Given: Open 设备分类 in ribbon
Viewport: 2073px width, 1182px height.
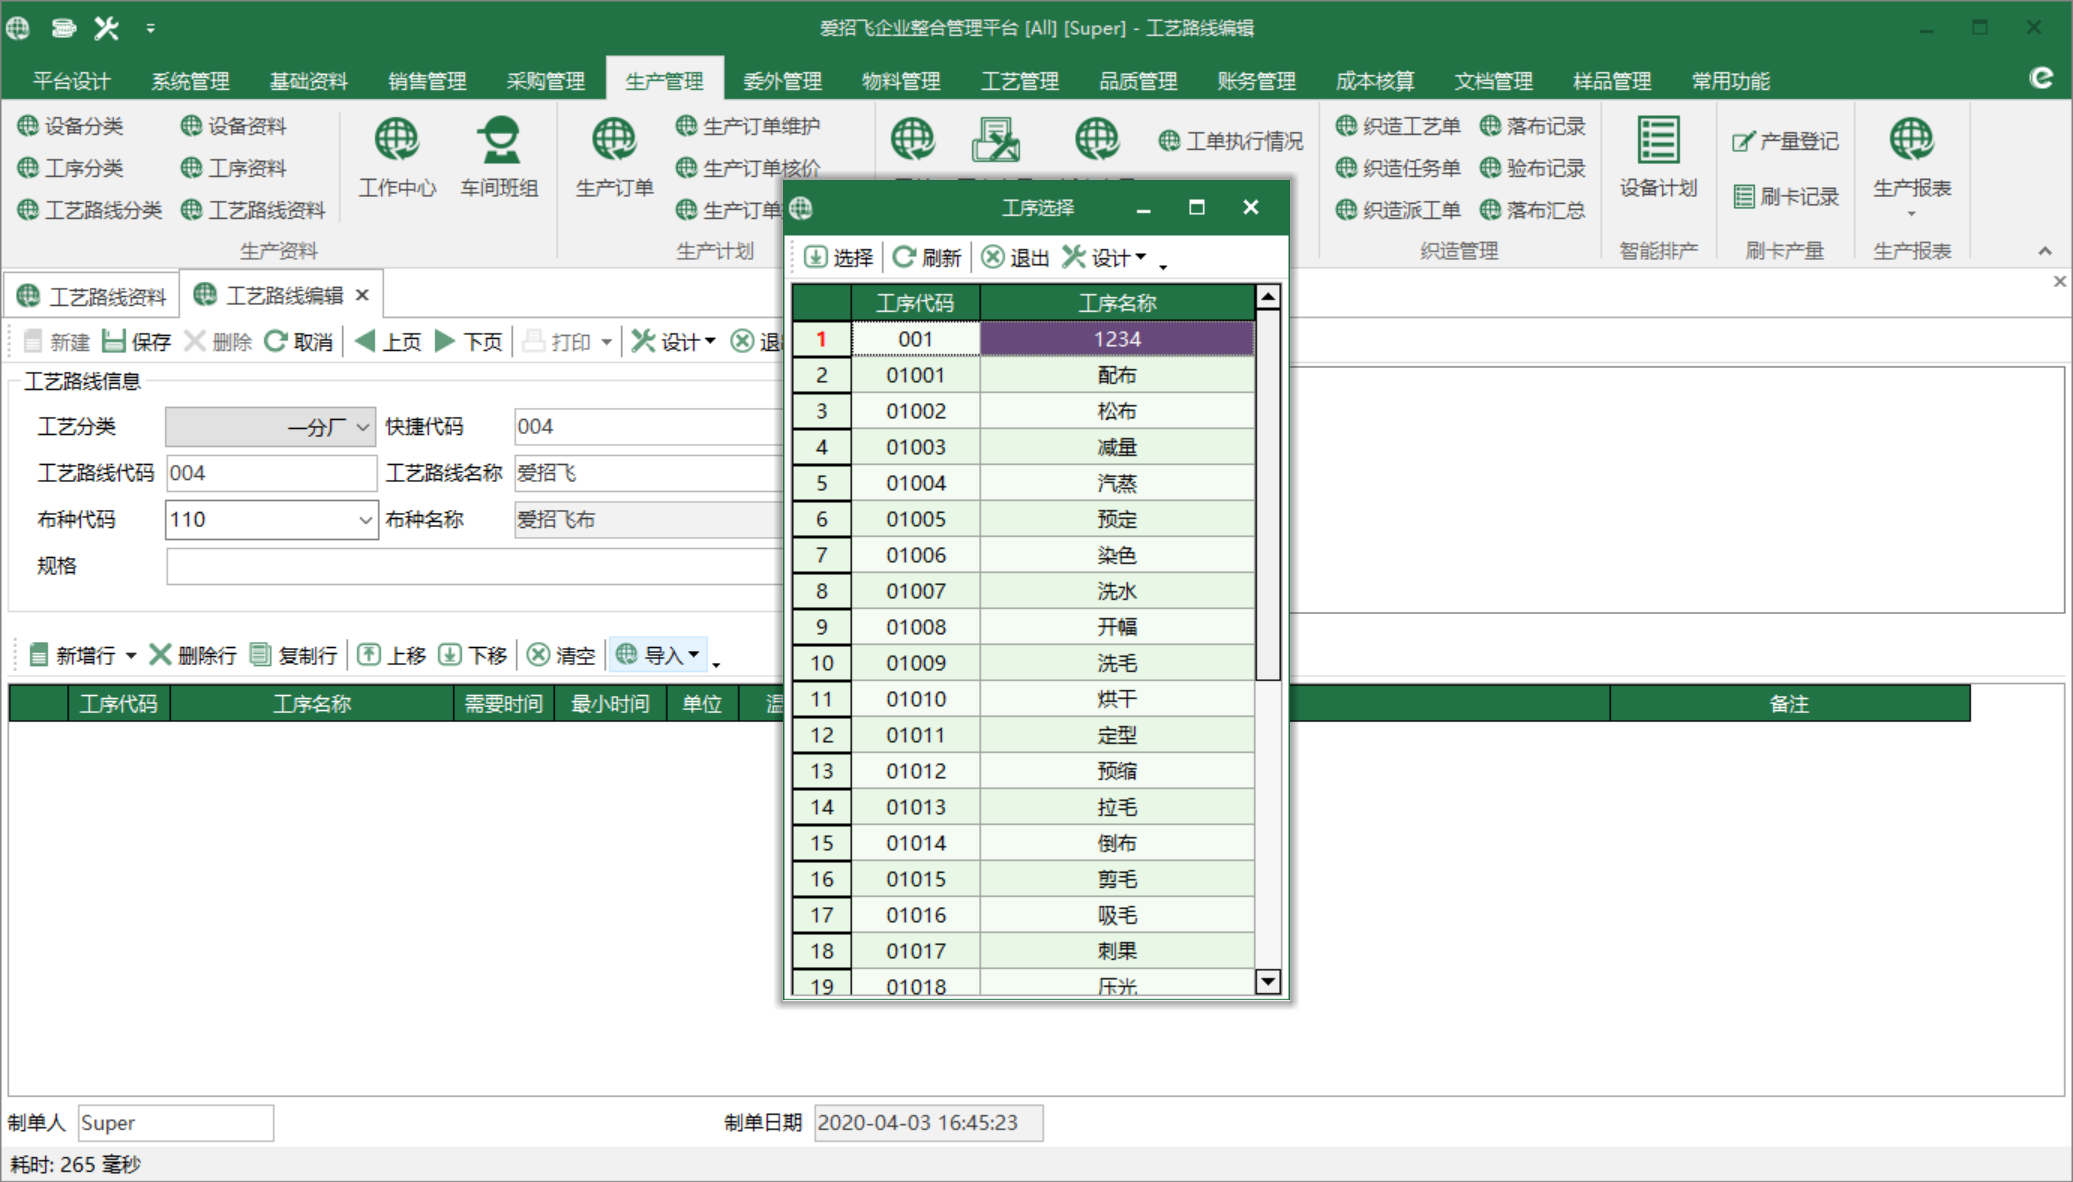Looking at the screenshot, I should coord(71,126).
